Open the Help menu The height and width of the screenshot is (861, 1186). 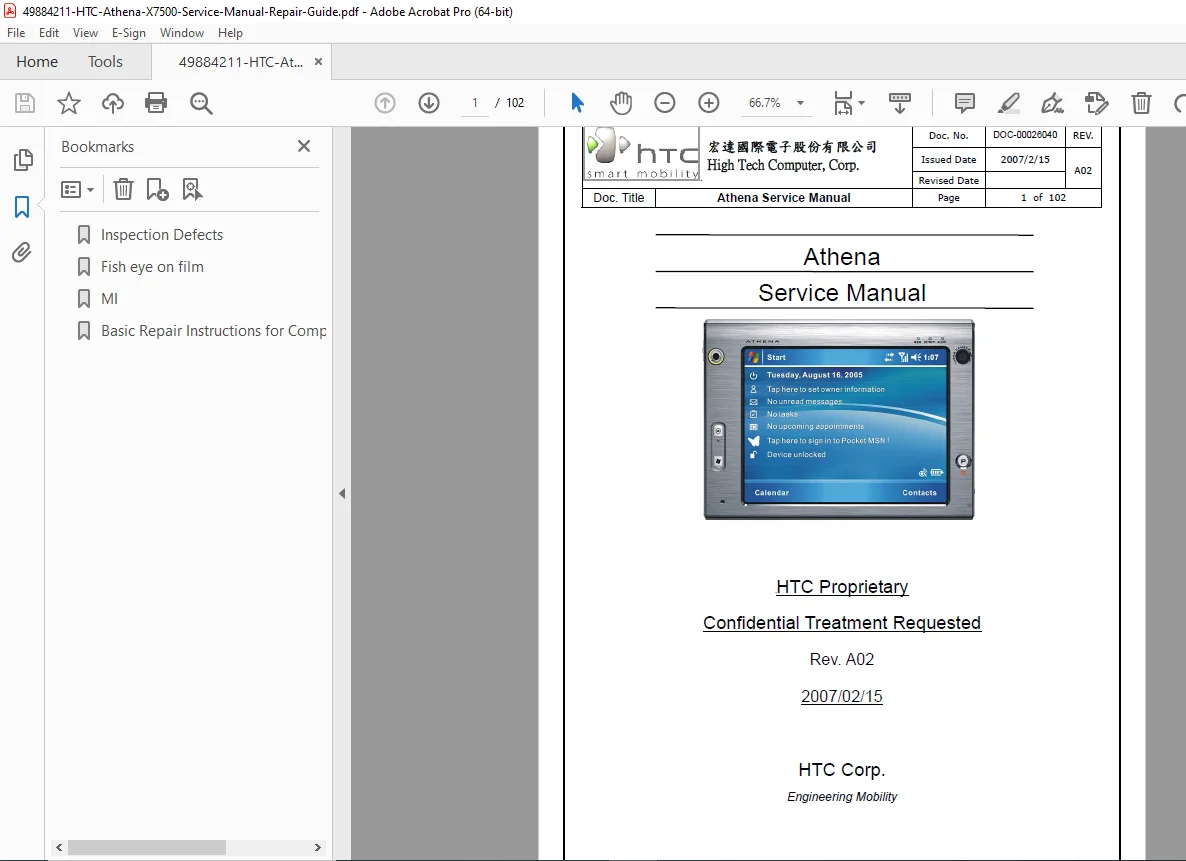pyautogui.click(x=230, y=33)
